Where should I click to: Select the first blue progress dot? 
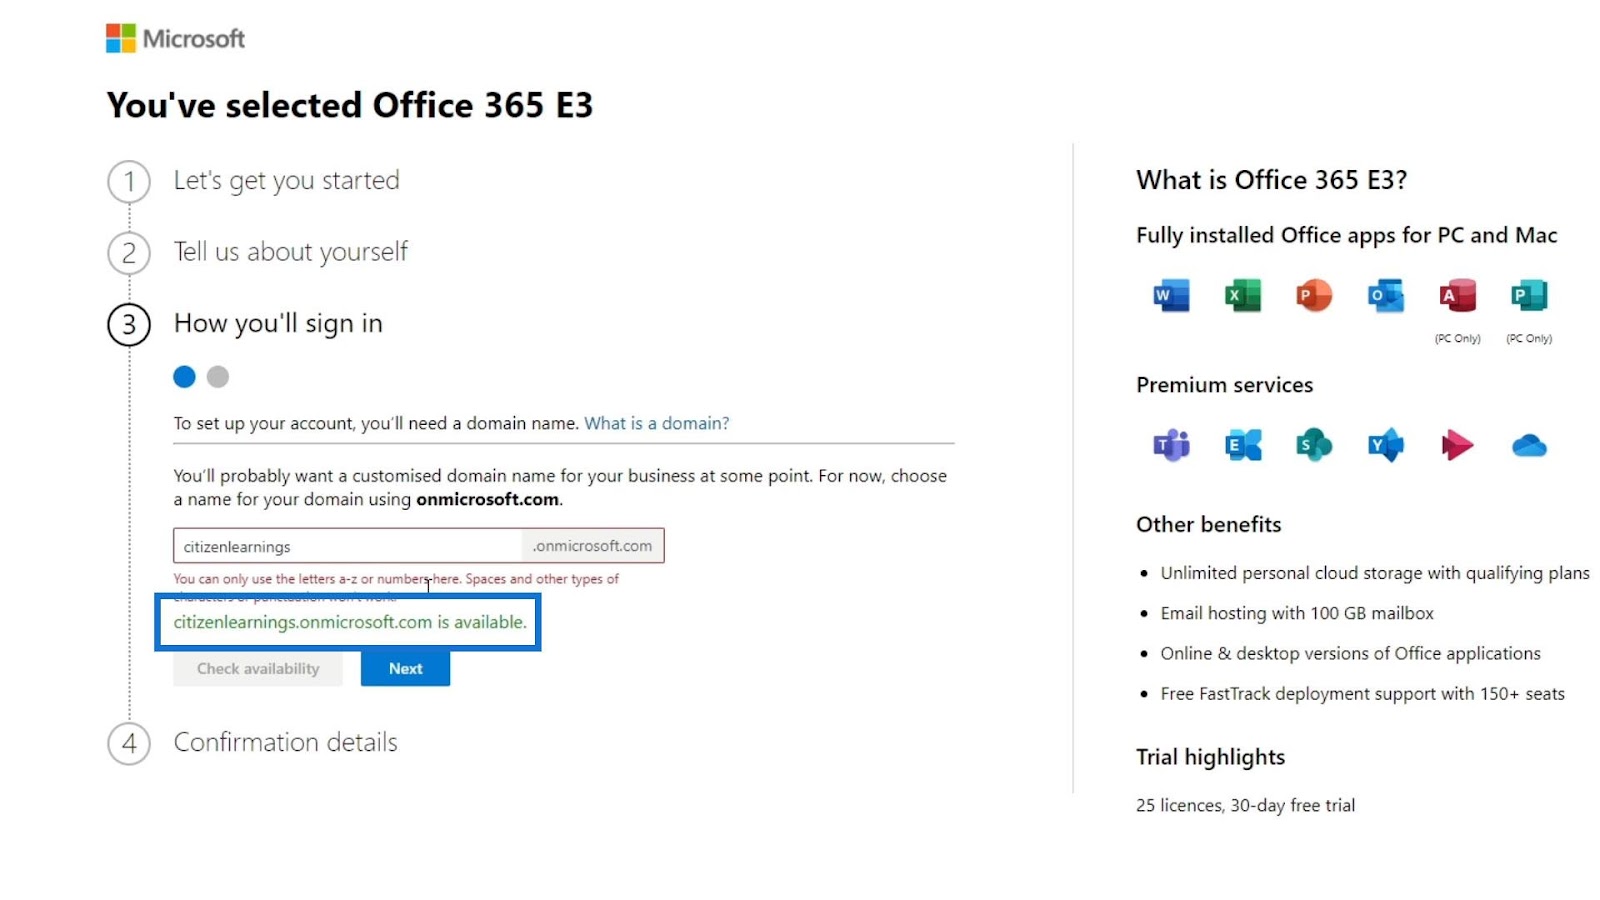point(184,377)
